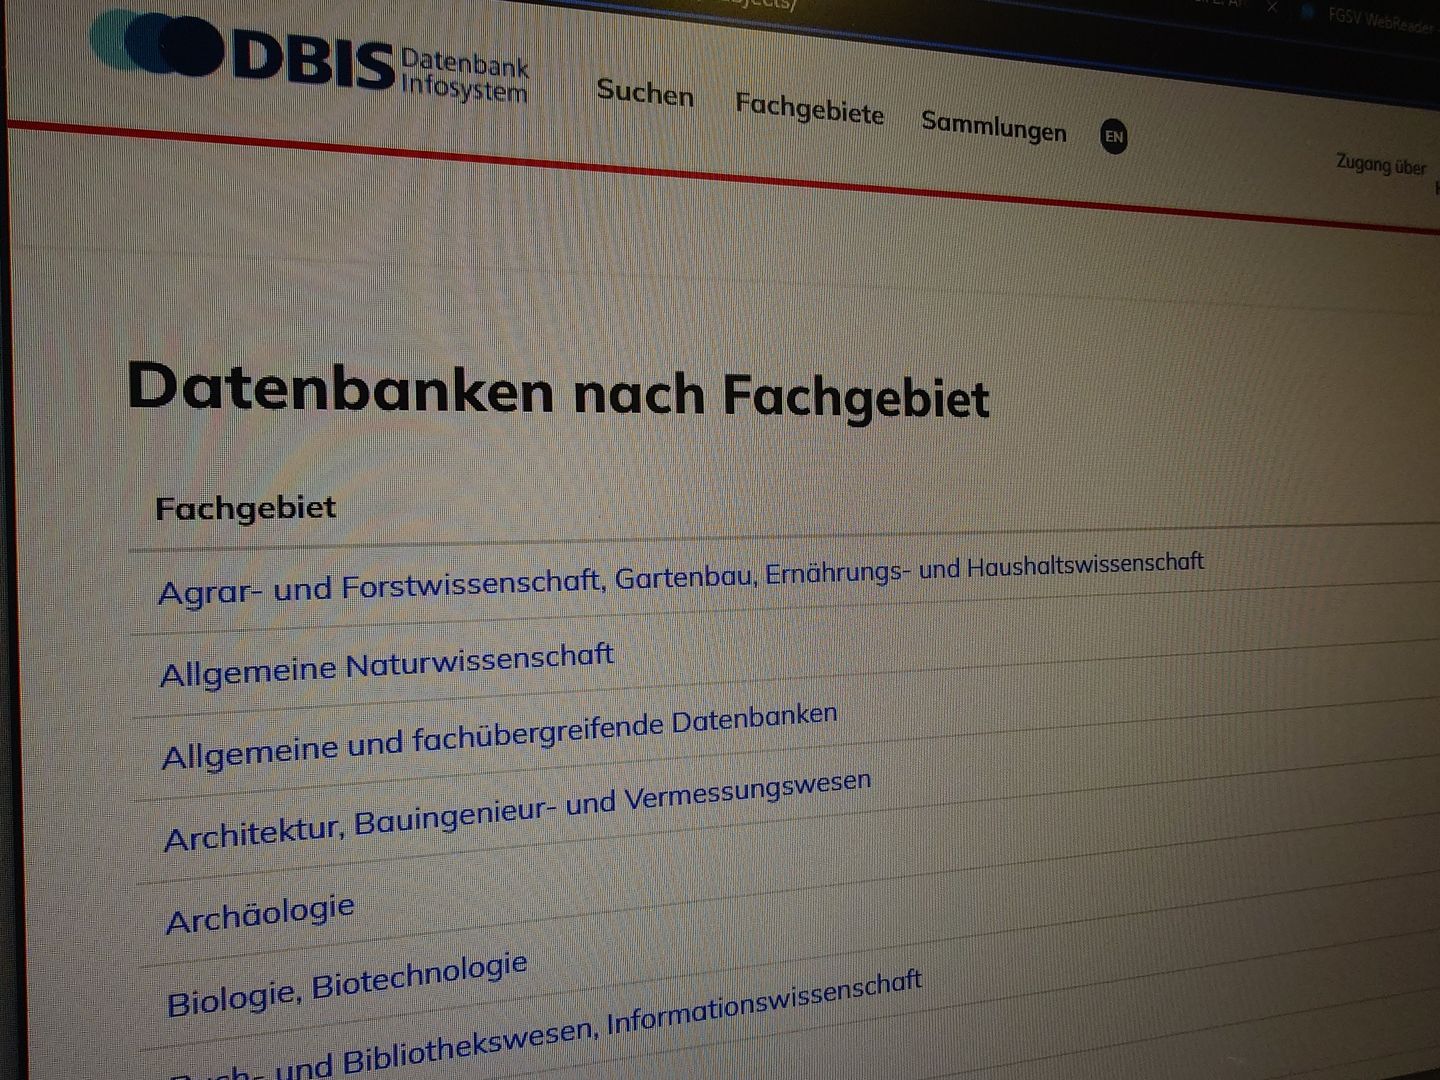1440x1080 pixels.
Task: Switch language with the EN button
Action: (x=1113, y=136)
